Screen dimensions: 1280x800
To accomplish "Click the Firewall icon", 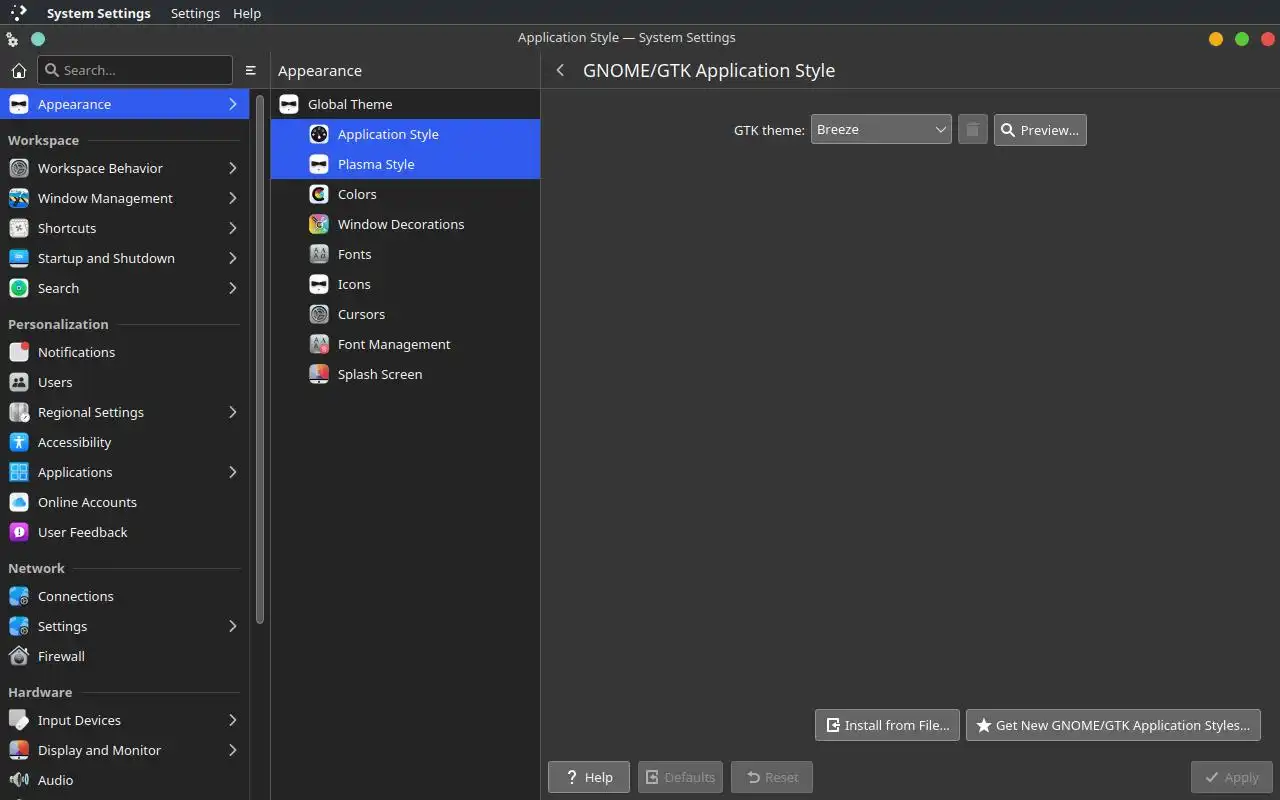I will [18, 656].
